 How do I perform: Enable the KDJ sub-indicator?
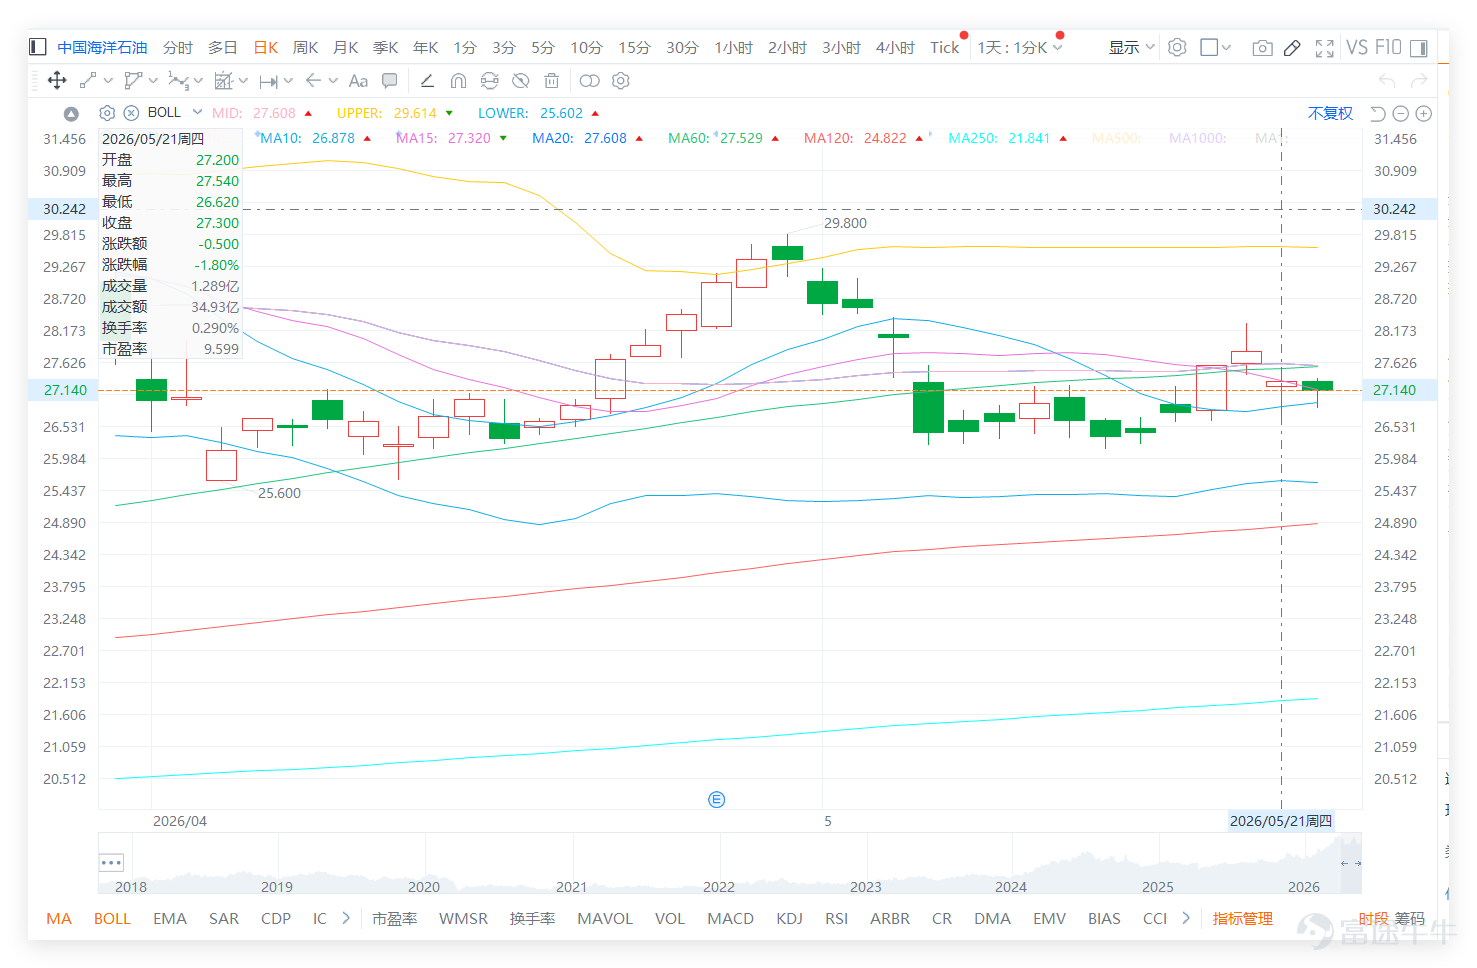pyautogui.click(x=789, y=918)
